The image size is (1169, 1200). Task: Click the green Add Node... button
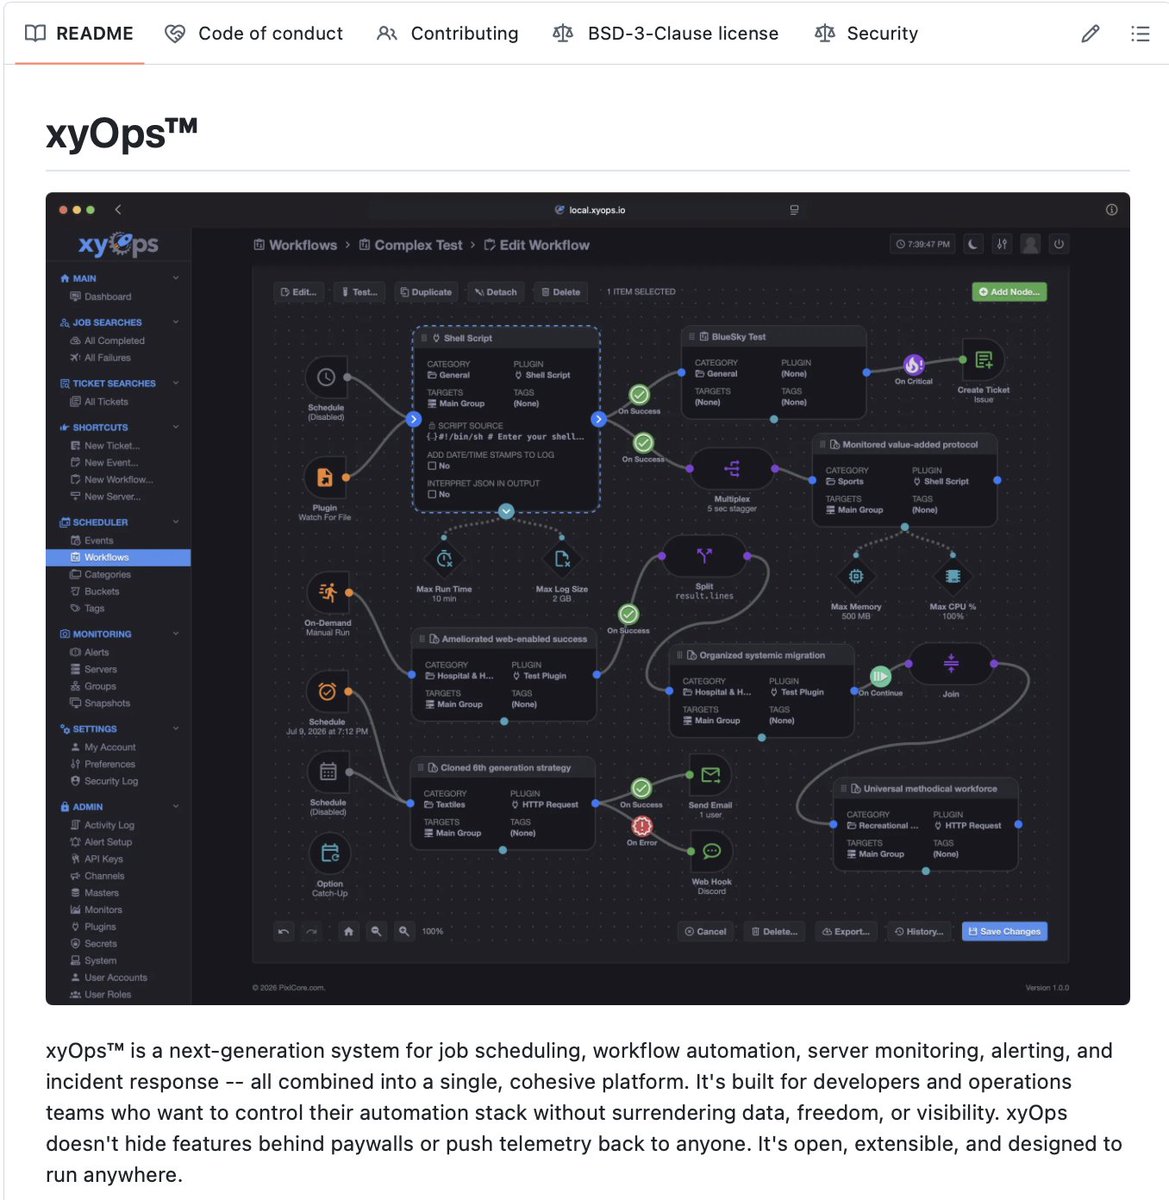1010,292
